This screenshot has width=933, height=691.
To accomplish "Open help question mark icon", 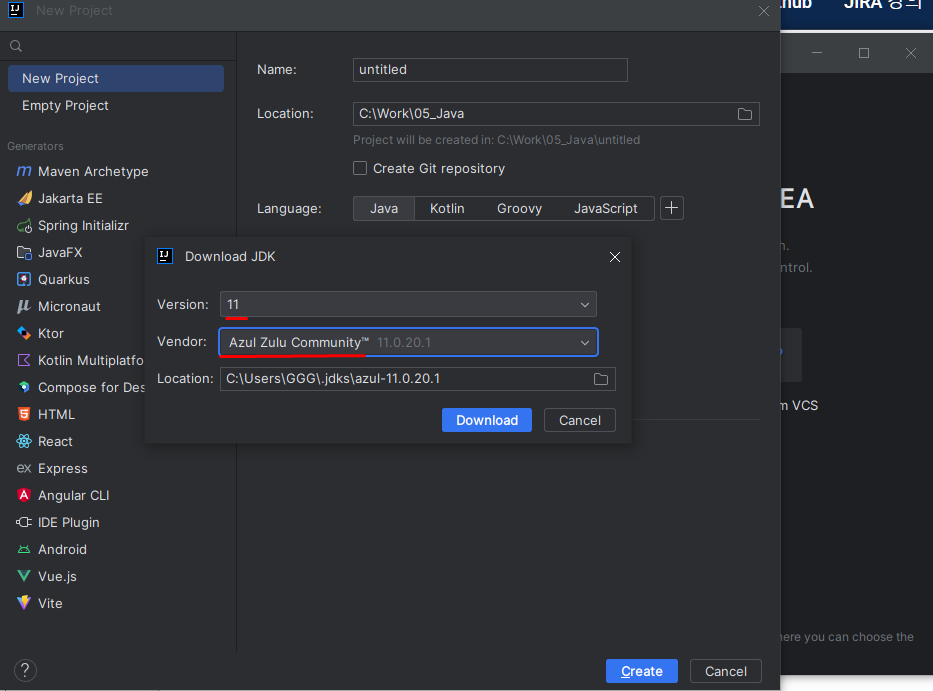I will pyautogui.click(x=25, y=671).
